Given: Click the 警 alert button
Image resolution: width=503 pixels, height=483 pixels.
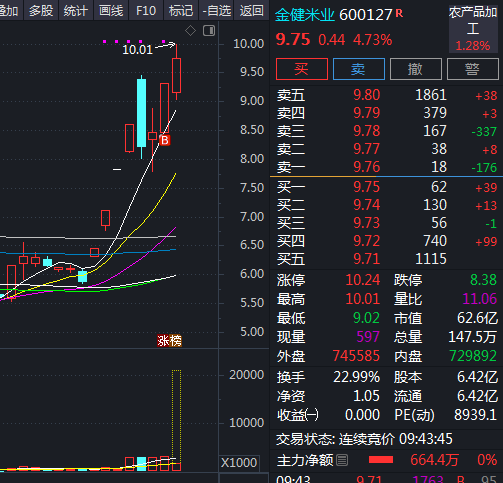Looking at the screenshot, I should coord(473,69).
